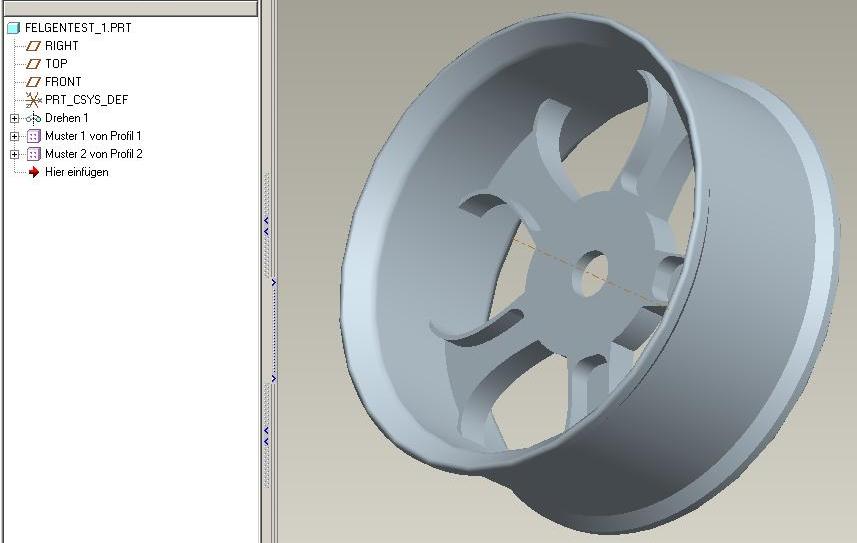Image resolution: width=857 pixels, height=543 pixels.
Task: Click the Drehen 1 revolve feature icon
Action: pos(33,118)
